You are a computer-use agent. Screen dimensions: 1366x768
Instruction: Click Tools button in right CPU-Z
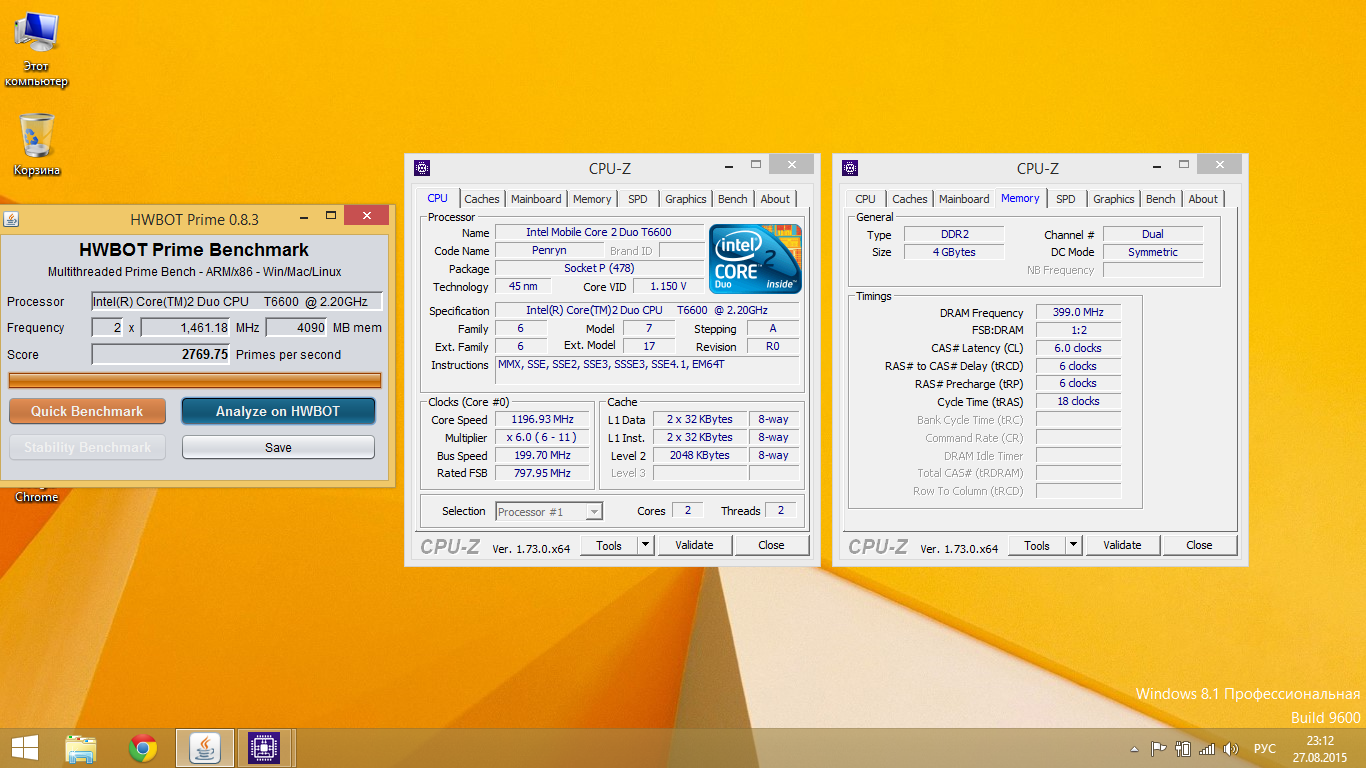1037,545
